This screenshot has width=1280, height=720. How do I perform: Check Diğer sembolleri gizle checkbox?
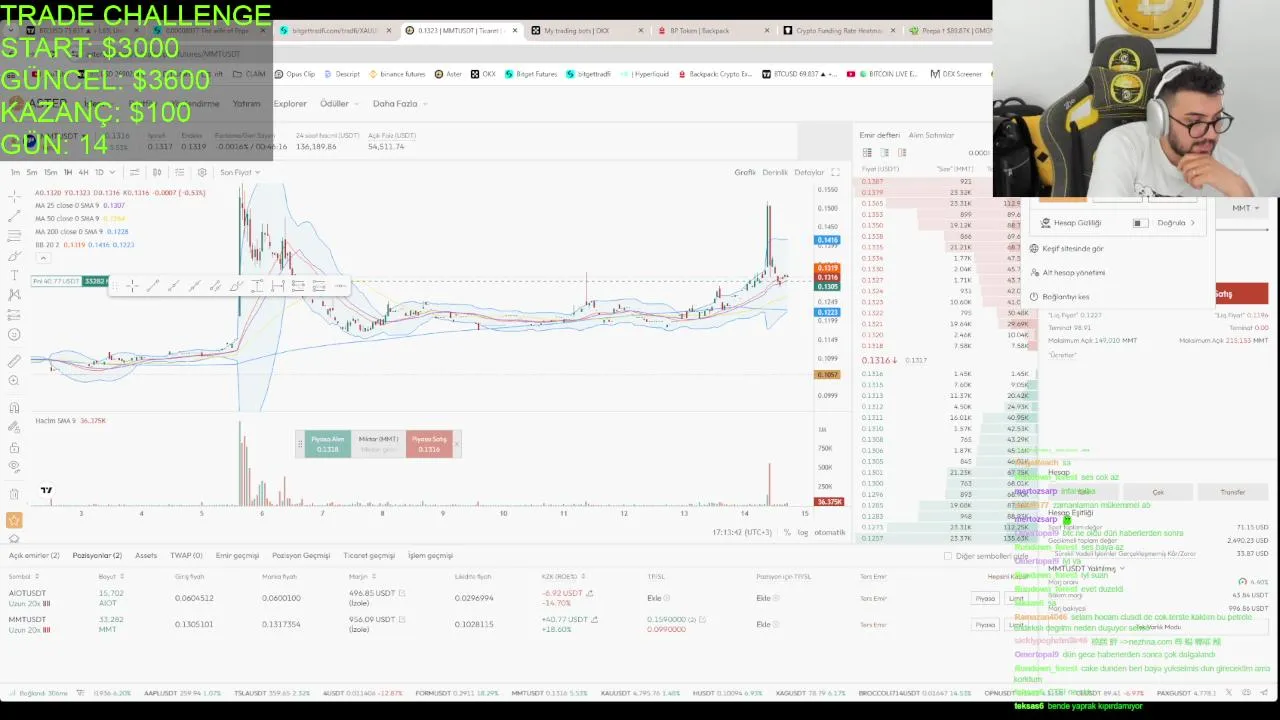tap(948, 556)
